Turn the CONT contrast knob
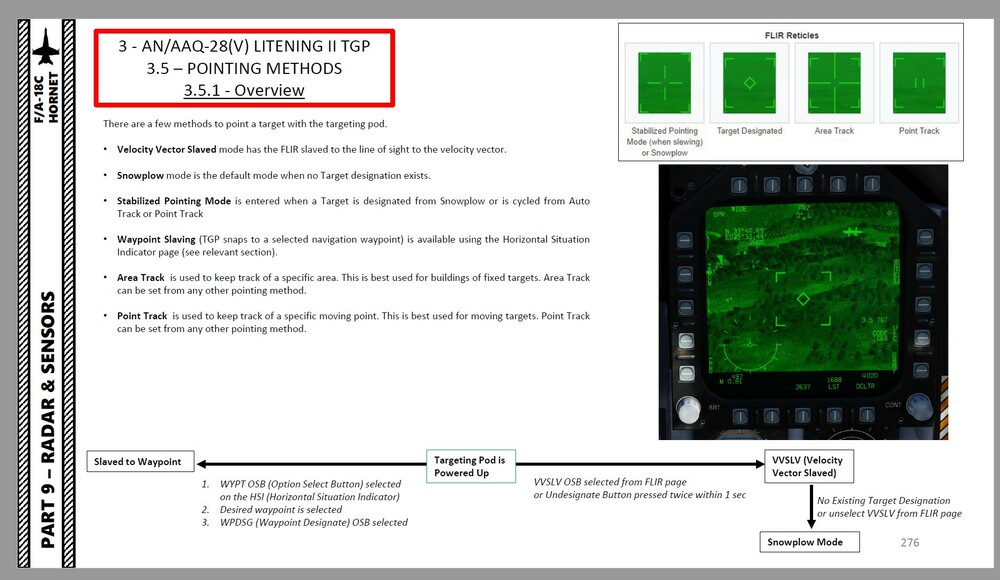The width and height of the screenshot is (1000, 580). [x=919, y=406]
